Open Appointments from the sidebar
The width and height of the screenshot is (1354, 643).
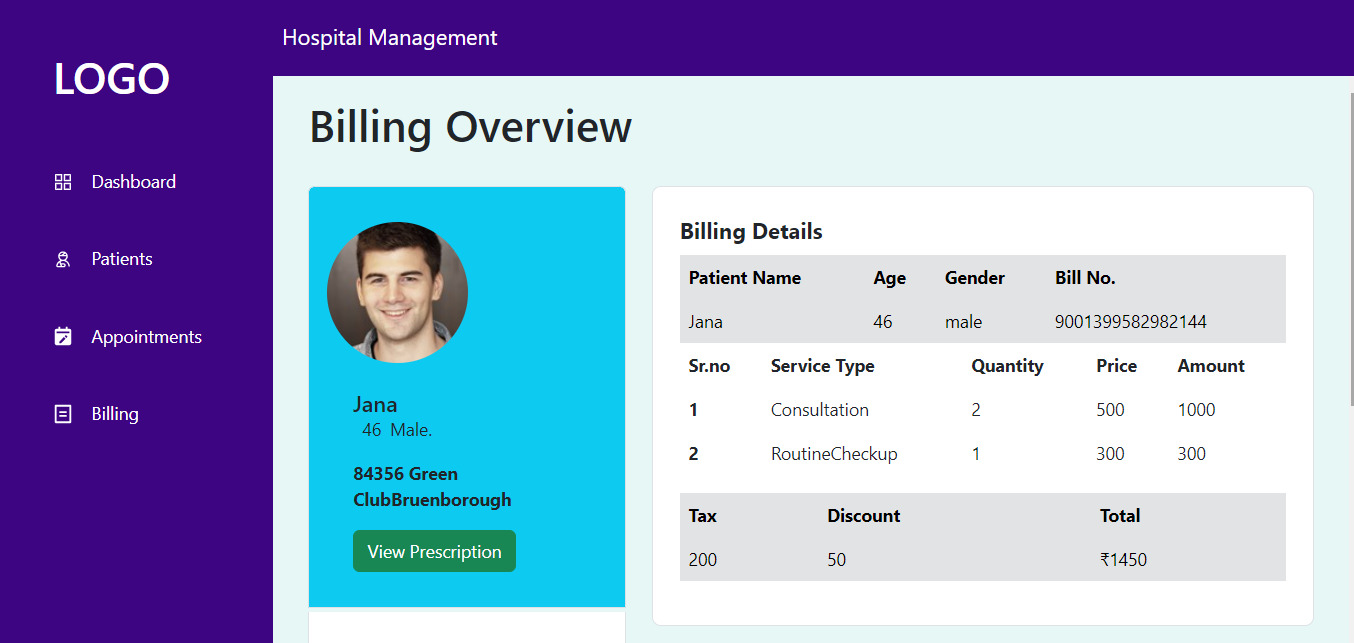146,337
